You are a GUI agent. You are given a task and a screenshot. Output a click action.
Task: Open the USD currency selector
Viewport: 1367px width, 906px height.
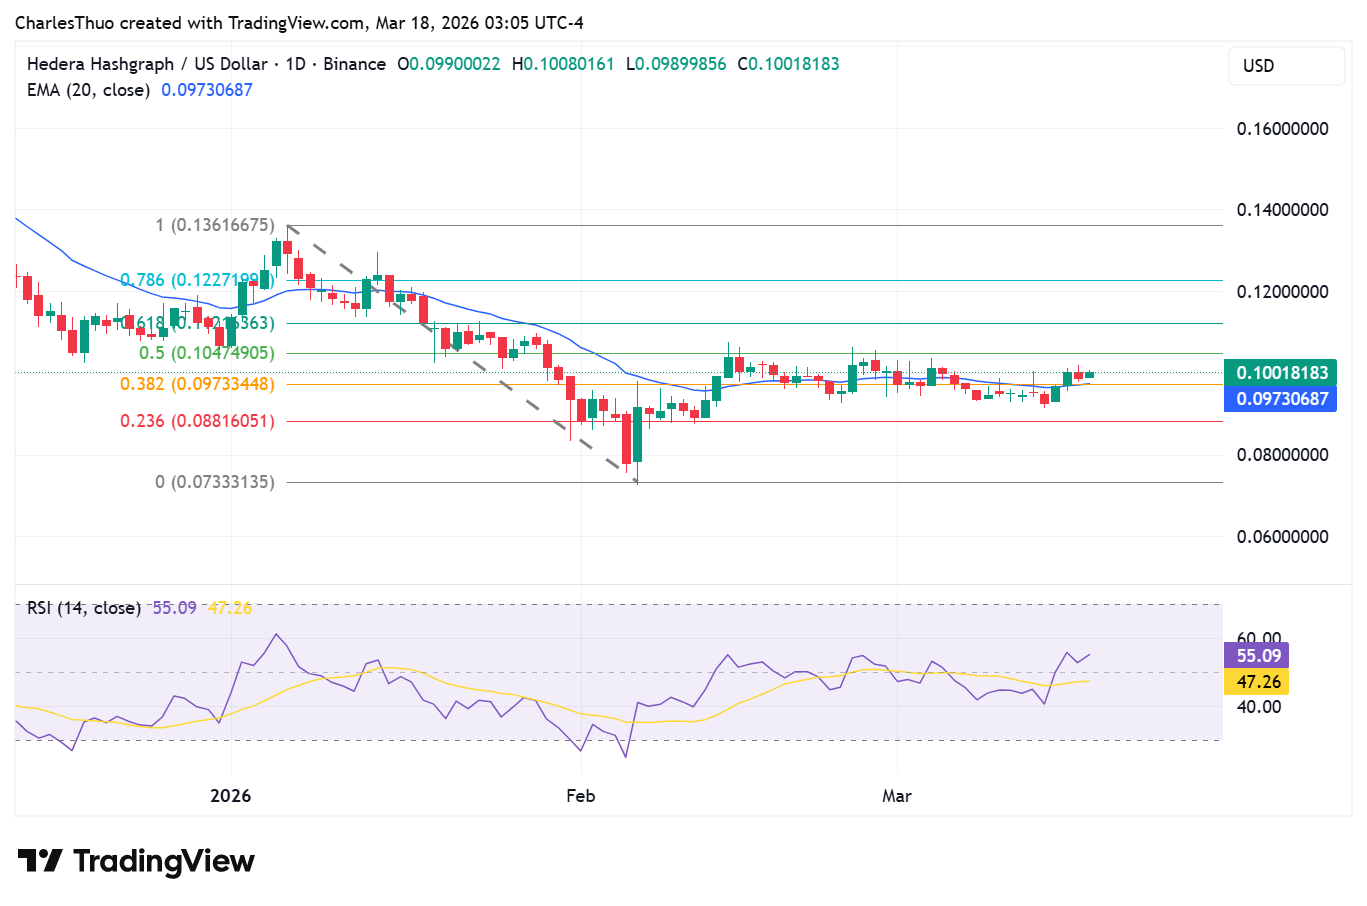tap(1286, 65)
